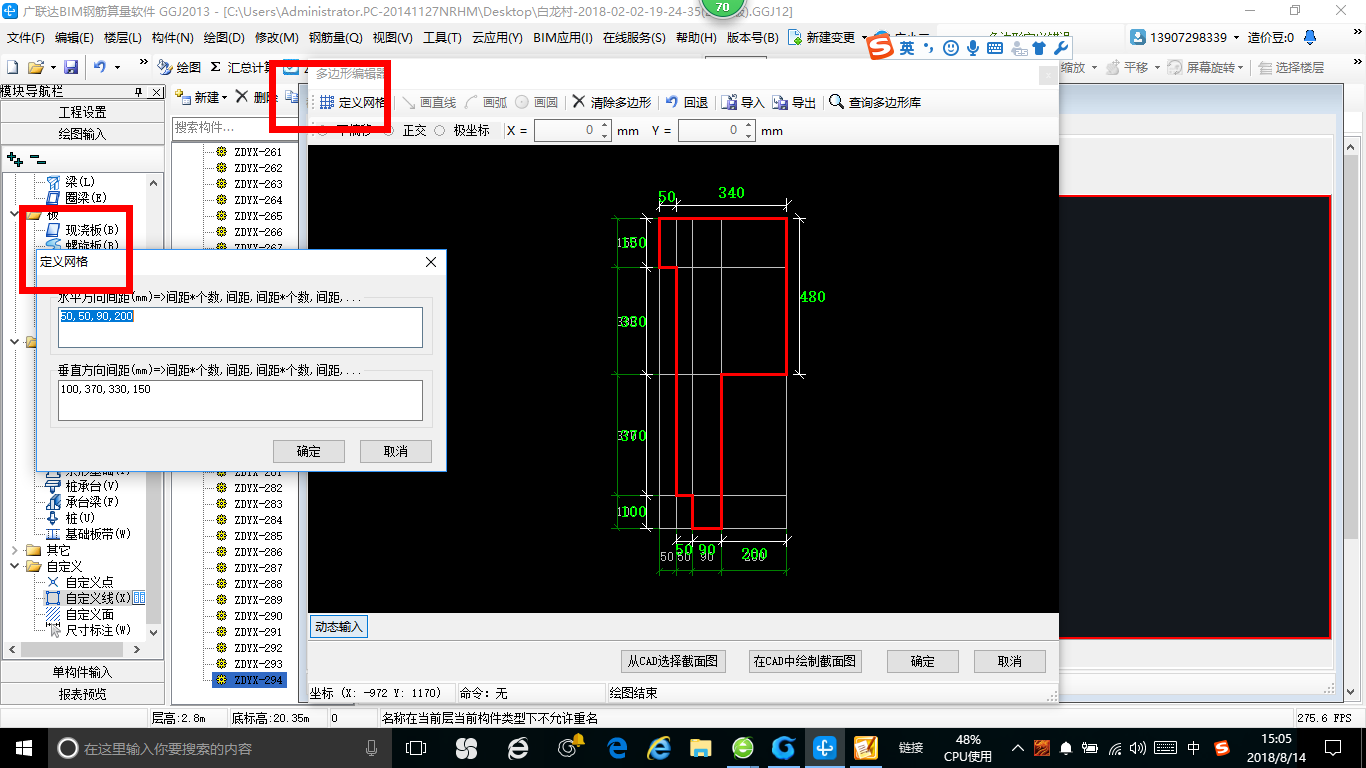
Task: Increase the X value with up stepper
Action: (604, 125)
